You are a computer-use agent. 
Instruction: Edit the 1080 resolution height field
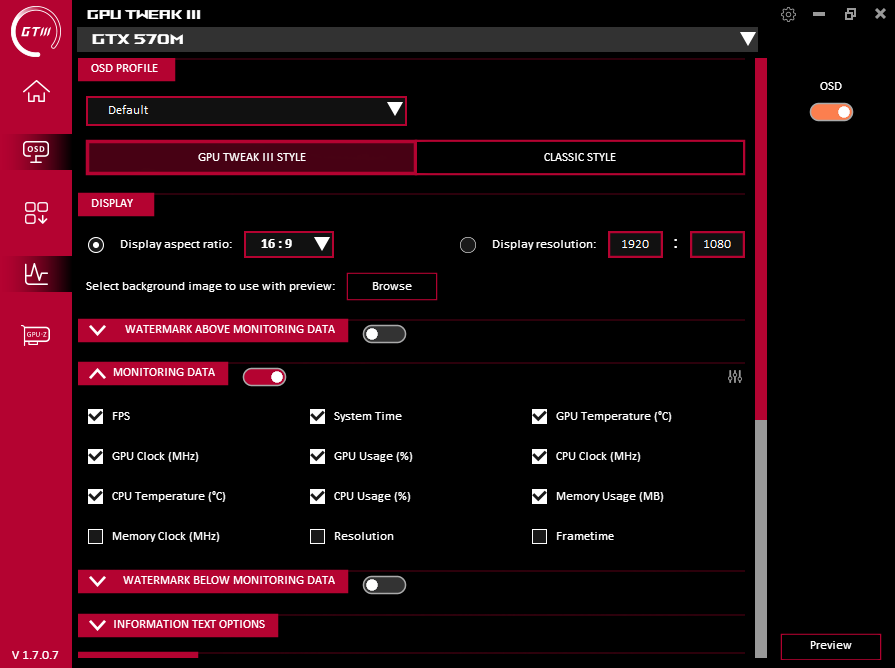pyautogui.click(x=717, y=244)
